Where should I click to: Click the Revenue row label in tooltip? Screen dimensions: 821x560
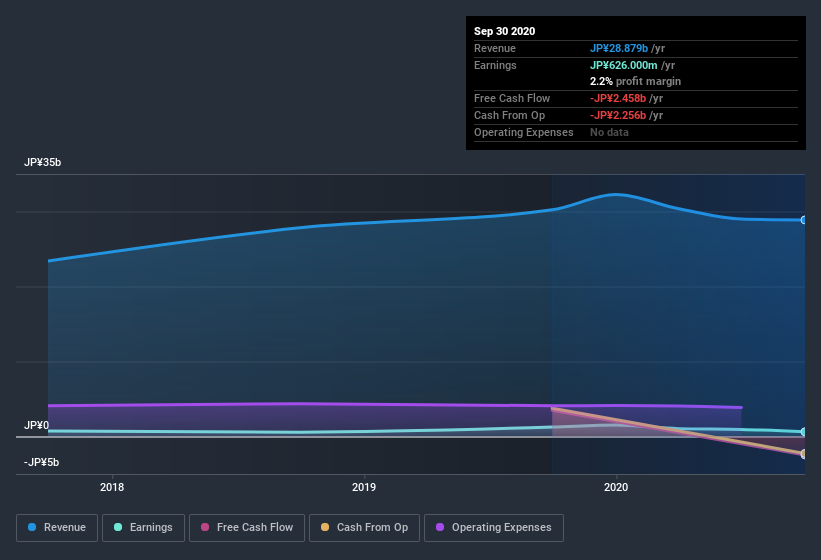pyautogui.click(x=495, y=48)
